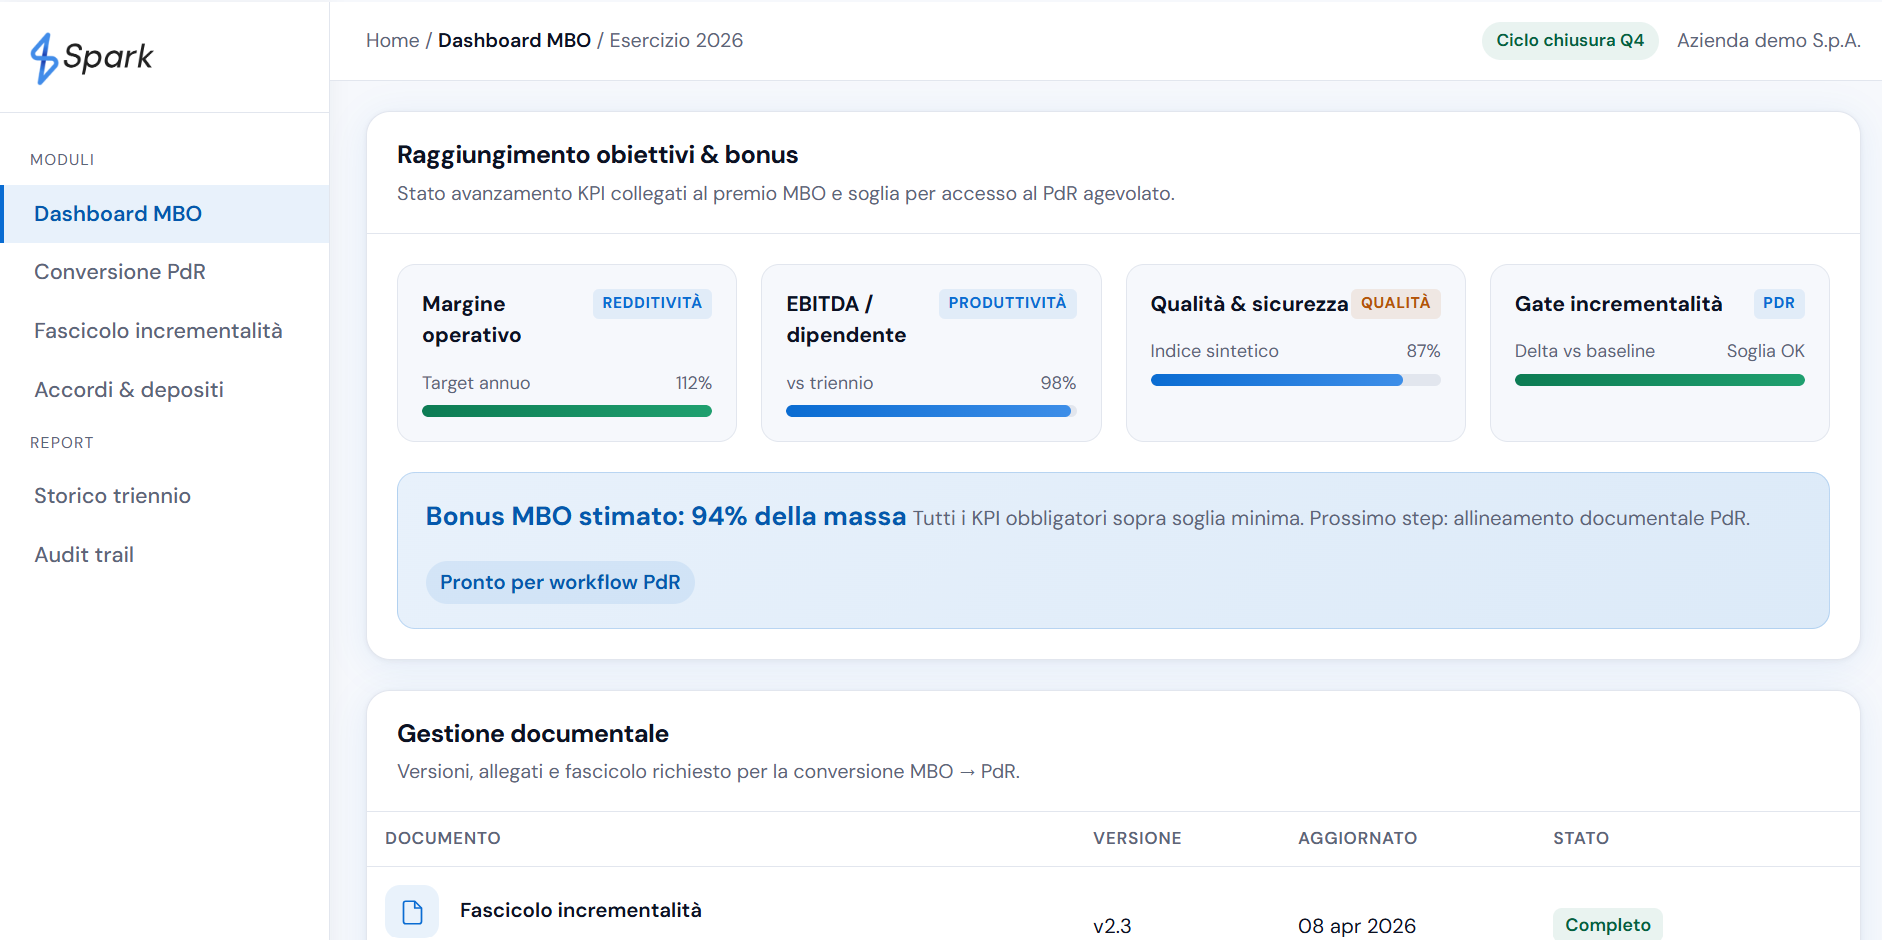Click the Delta vs baseline label
This screenshot has width=1882, height=940.
click(x=1584, y=351)
